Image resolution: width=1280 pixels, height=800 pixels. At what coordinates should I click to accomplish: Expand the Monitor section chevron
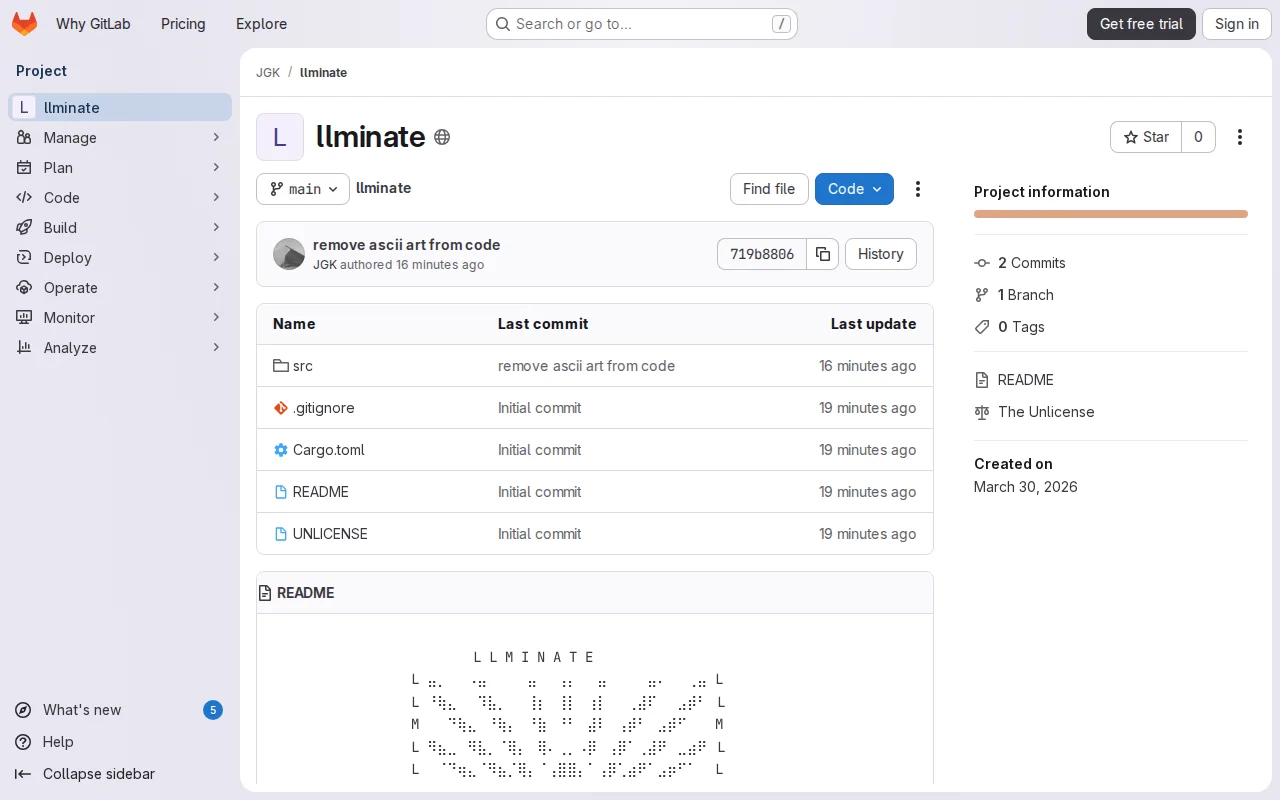tap(216, 317)
